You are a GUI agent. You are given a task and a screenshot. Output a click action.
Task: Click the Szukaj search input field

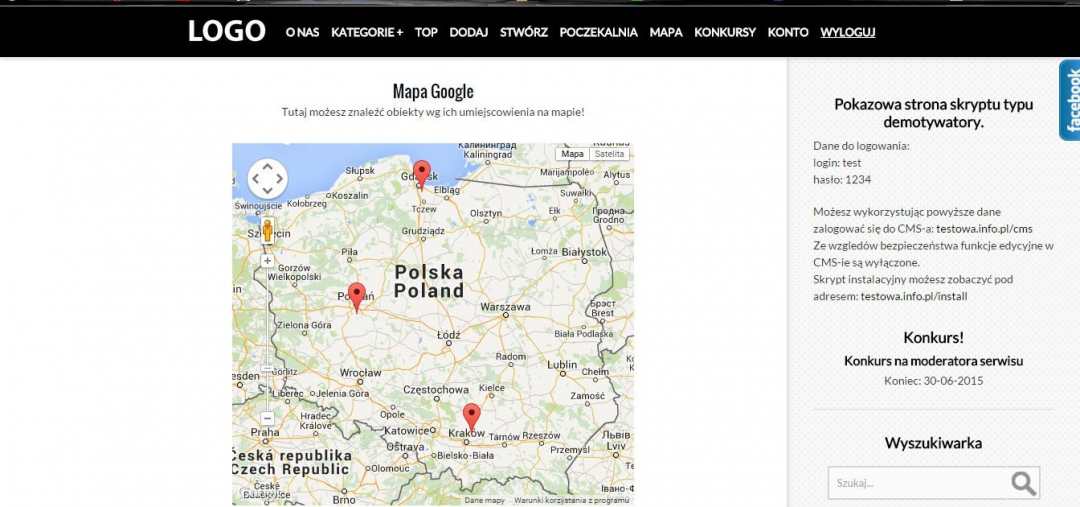click(x=915, y=483)
